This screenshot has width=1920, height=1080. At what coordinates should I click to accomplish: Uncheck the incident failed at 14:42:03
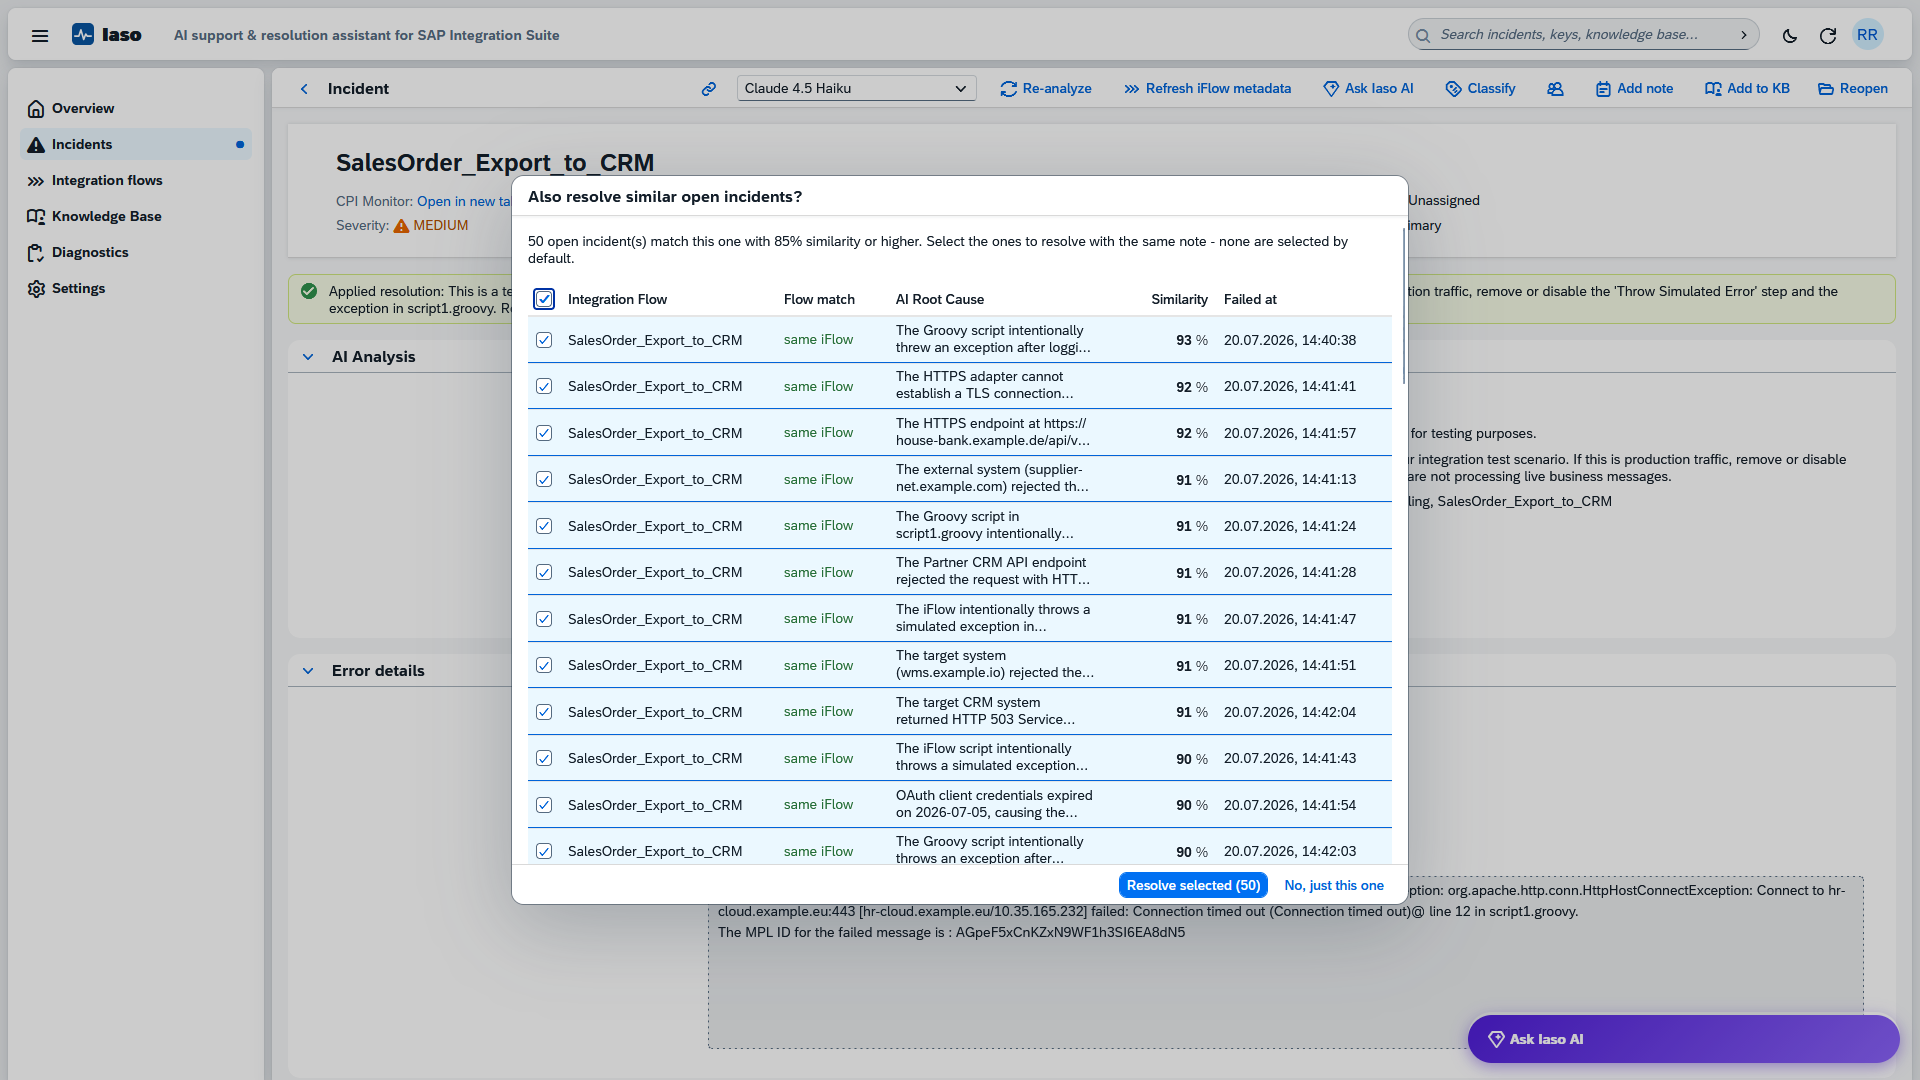544,851
